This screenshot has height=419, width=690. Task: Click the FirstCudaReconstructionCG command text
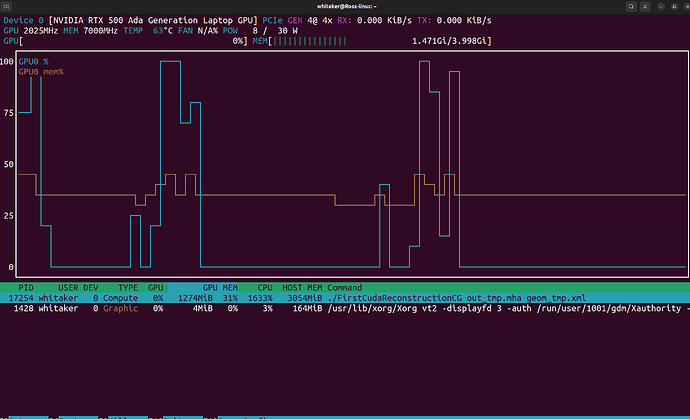click(396, 298)
